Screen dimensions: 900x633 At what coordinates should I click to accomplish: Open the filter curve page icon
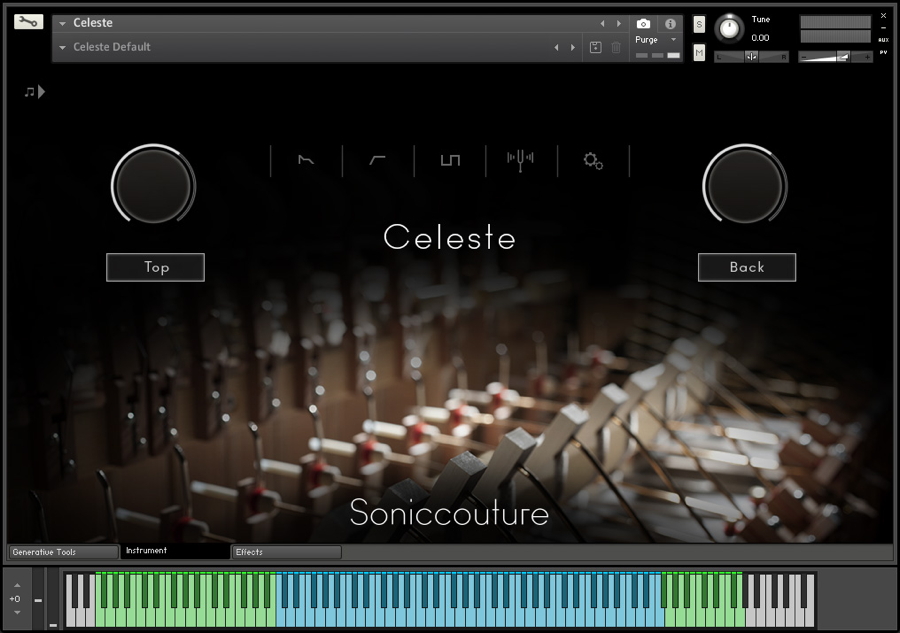[377, 160]
